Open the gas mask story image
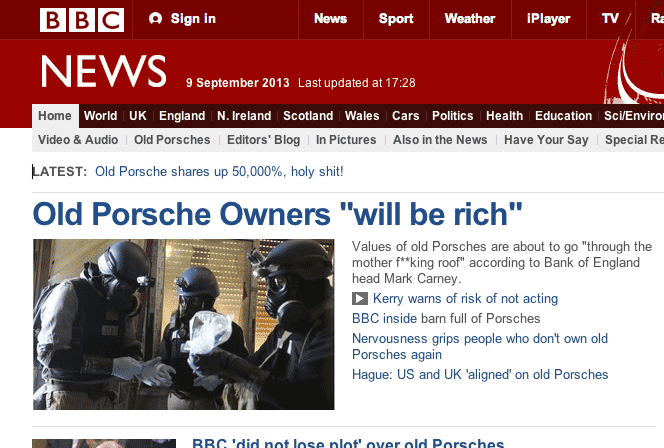 click(x=184, y=324)
